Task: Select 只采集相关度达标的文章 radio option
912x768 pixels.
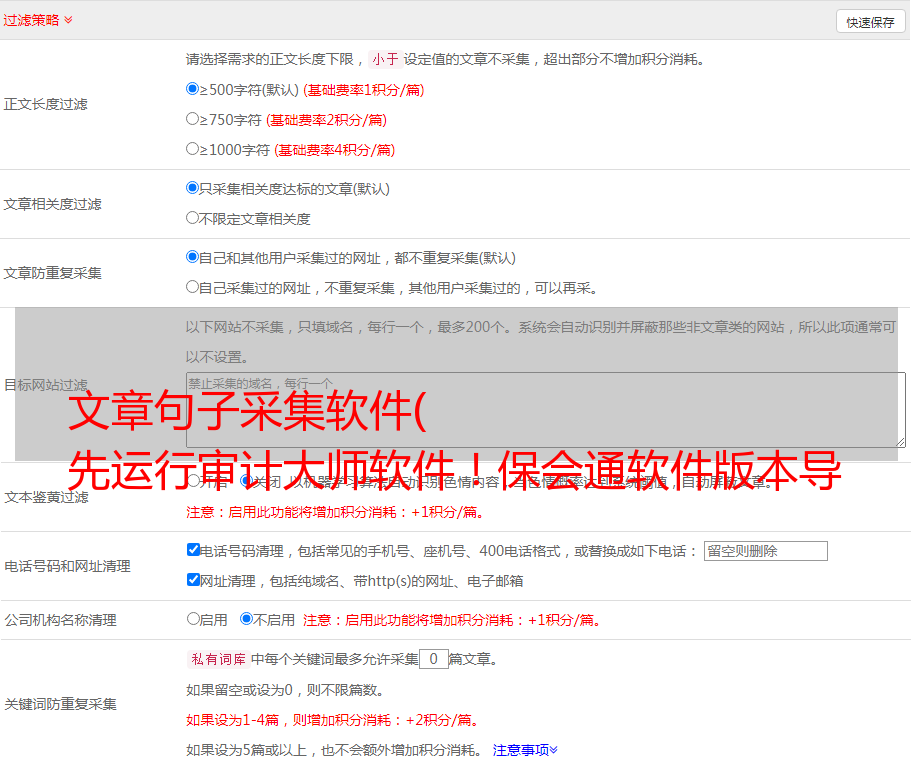Action: [193, 188]
